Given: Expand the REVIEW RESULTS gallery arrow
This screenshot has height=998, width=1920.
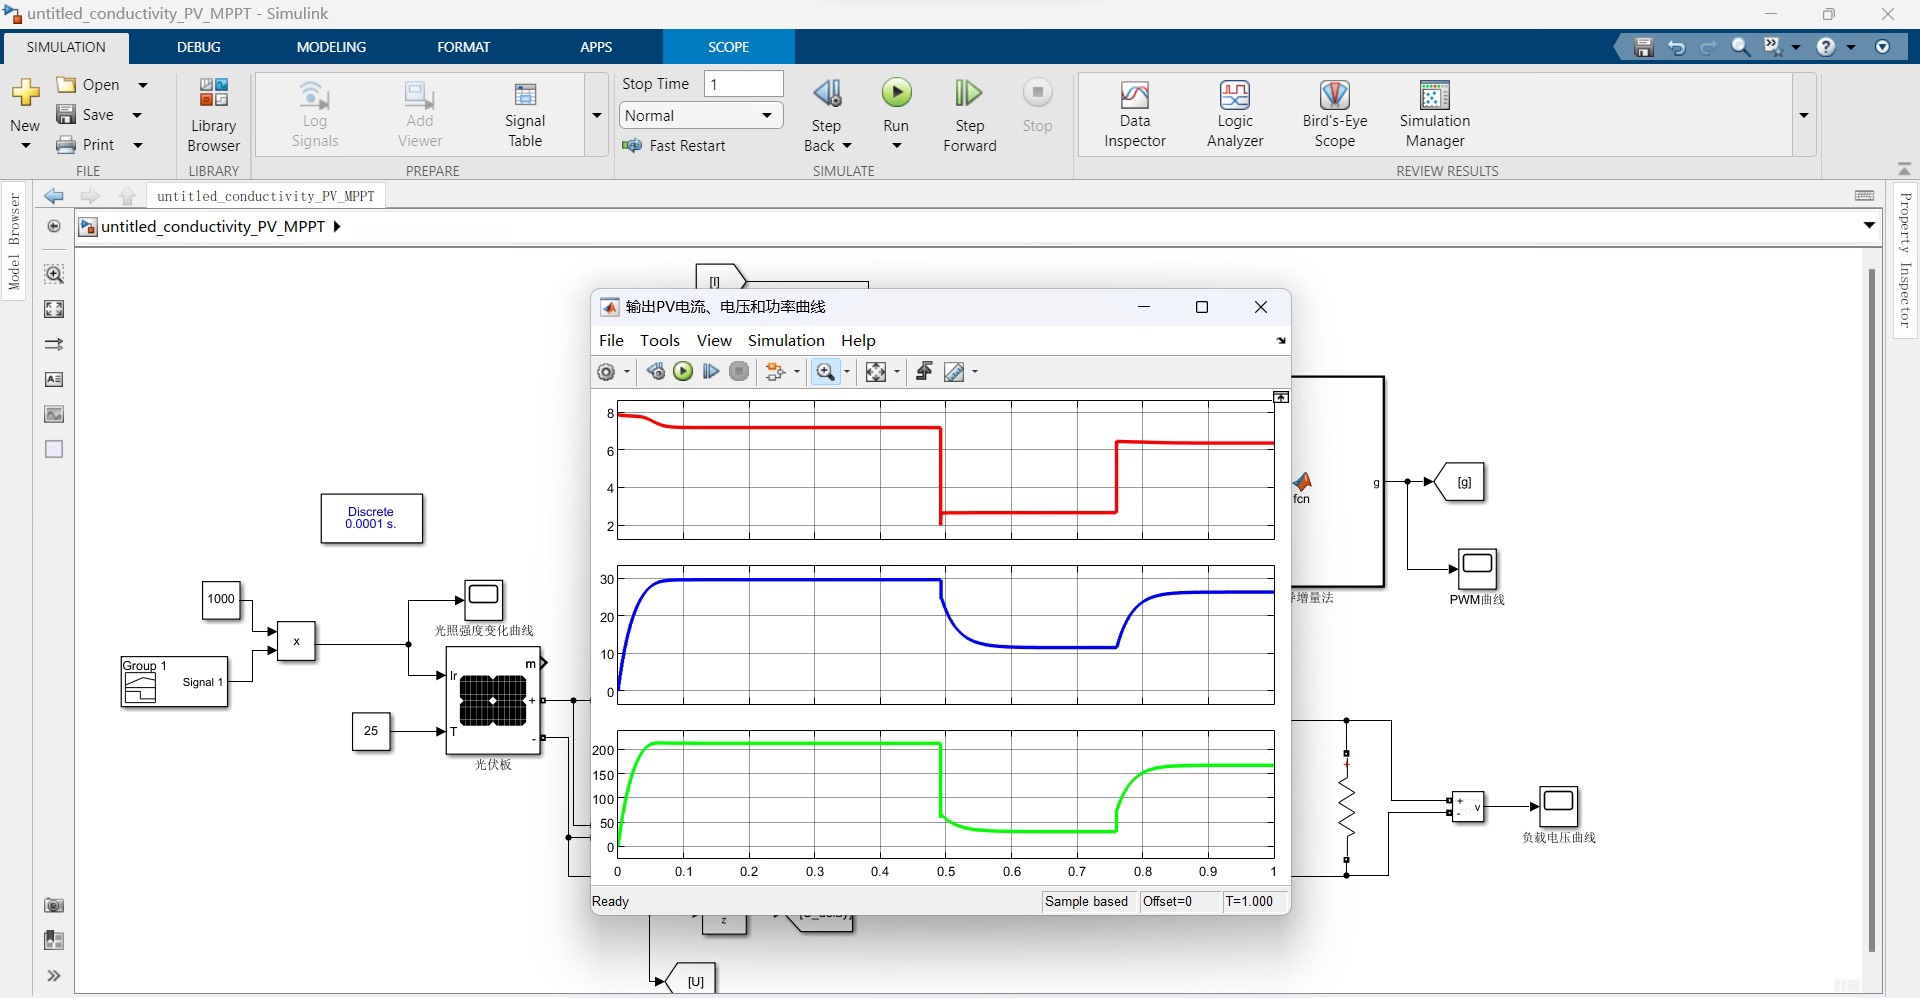Looking at the screenshot, I should click(x=1804, y=115).
